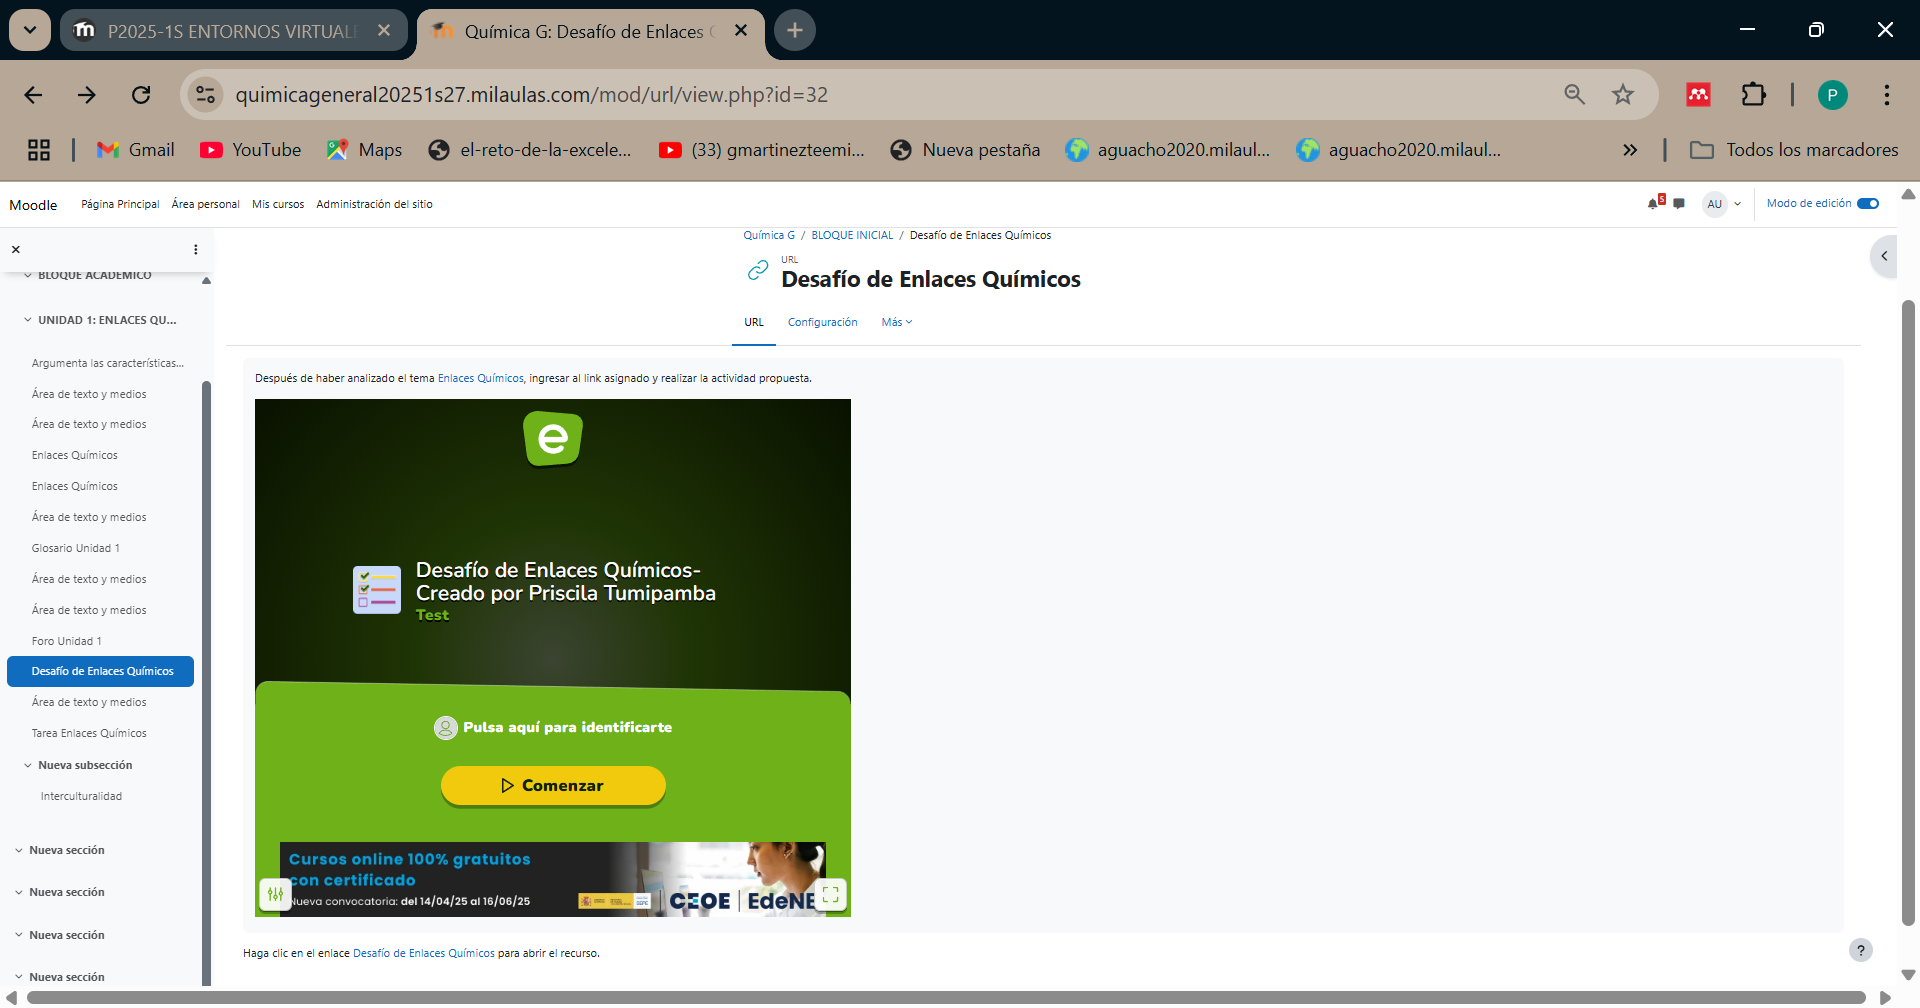The width and height of the screenshot is (1920, 1008).
Task: Click the Química G breadcrumb
Action: click(769, 235)
